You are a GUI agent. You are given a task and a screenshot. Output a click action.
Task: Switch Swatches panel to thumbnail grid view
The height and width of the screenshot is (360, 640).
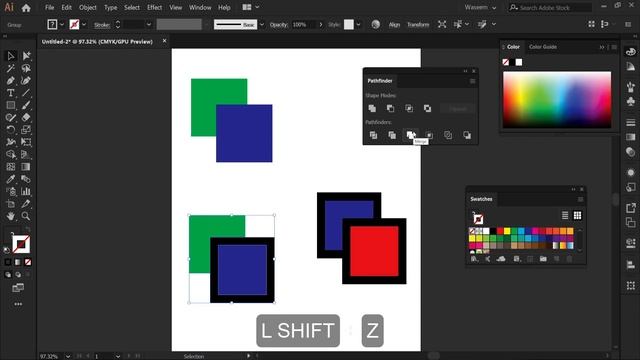(577, 215)
